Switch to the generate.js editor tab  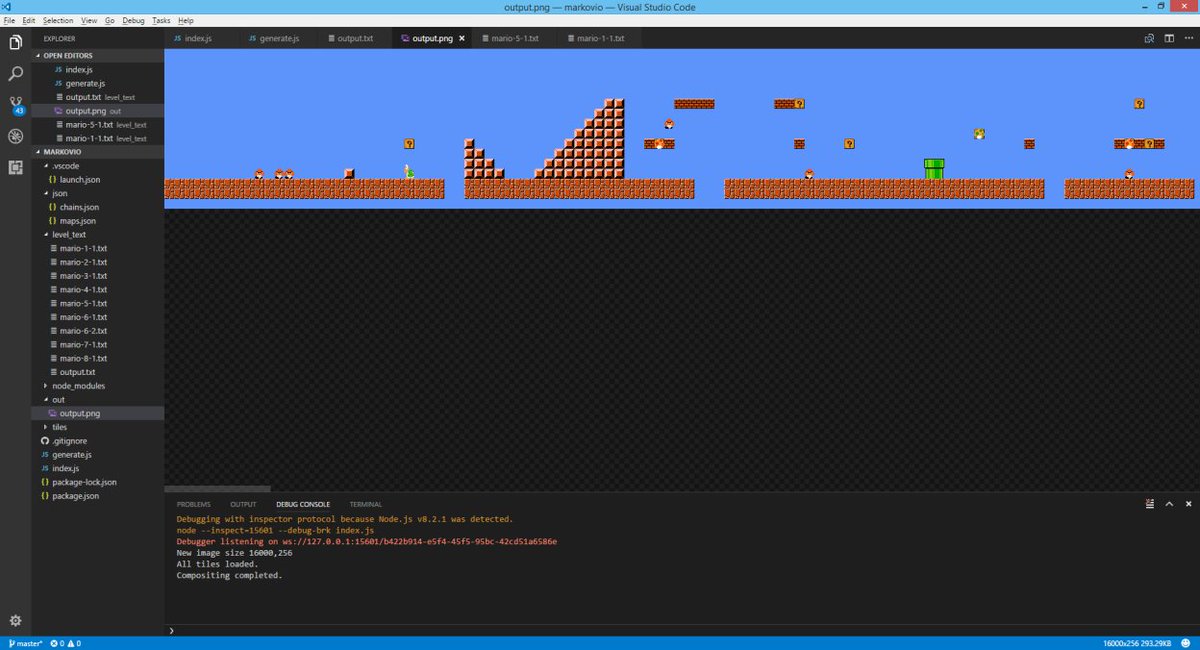(x=279, y=39)
